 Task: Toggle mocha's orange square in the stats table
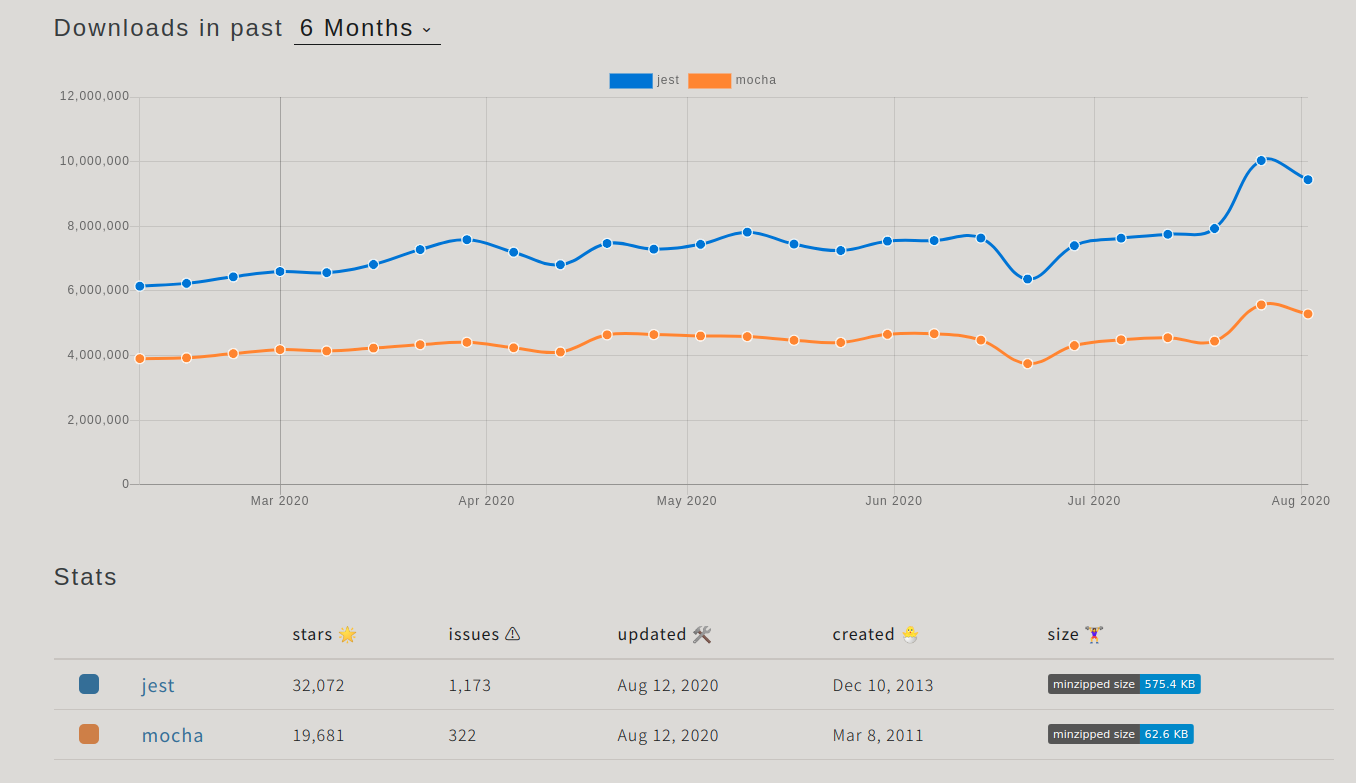pos(89,733)
